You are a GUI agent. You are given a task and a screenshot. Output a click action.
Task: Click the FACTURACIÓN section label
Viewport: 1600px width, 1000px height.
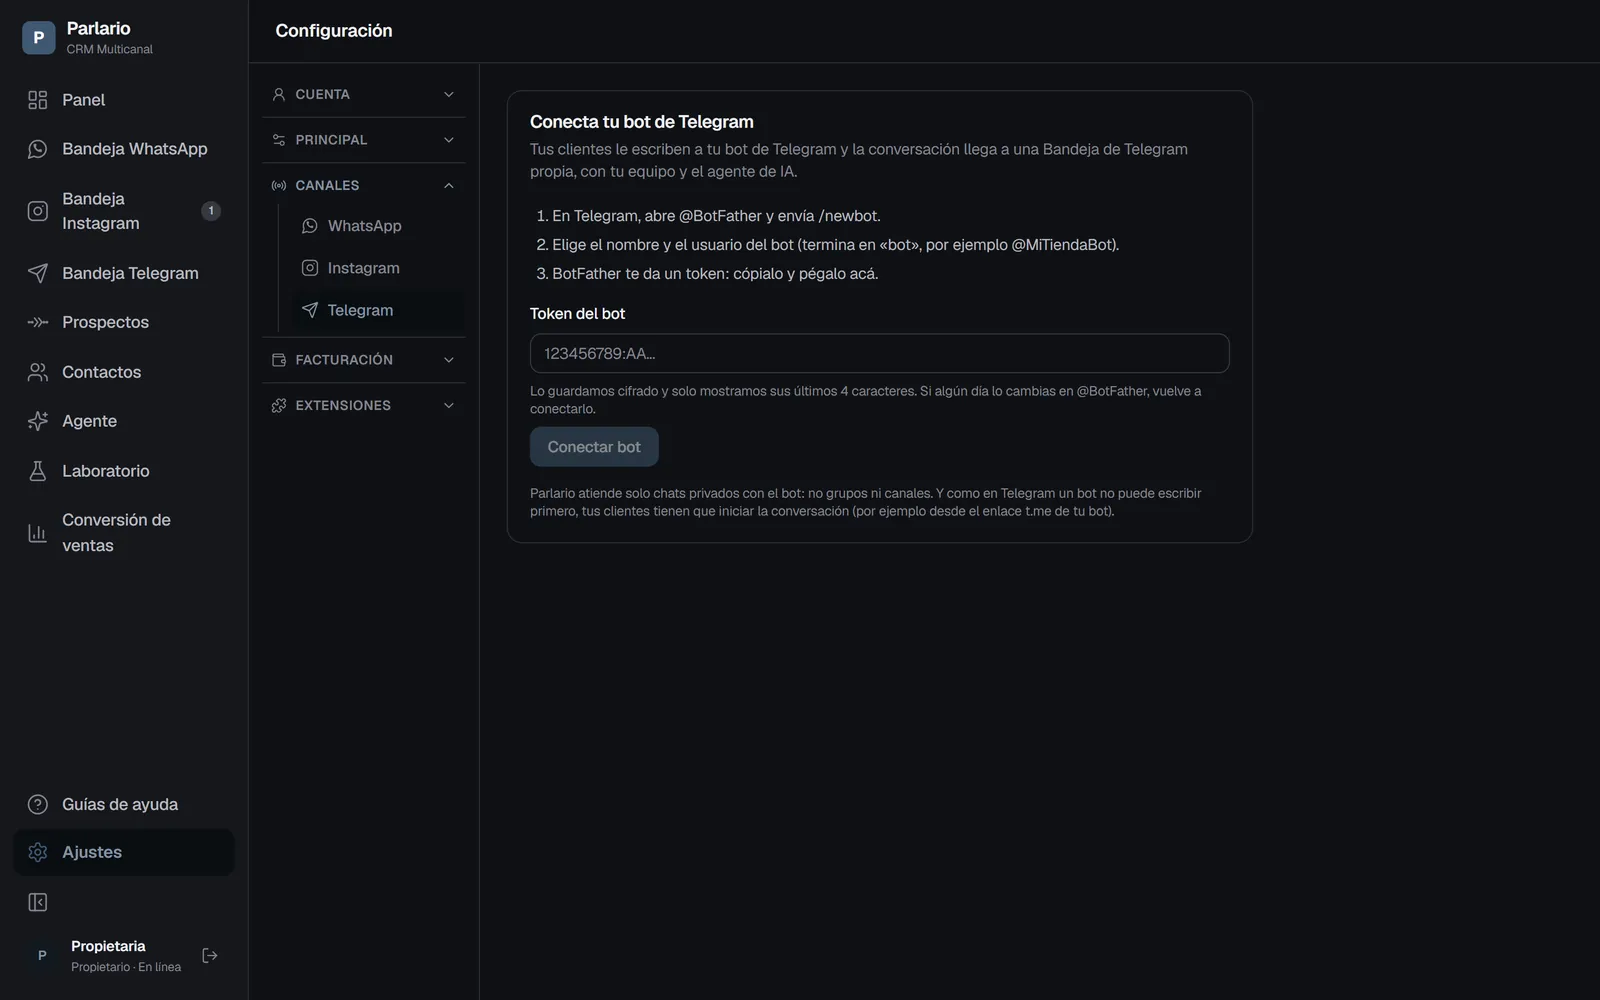[344, 360]
